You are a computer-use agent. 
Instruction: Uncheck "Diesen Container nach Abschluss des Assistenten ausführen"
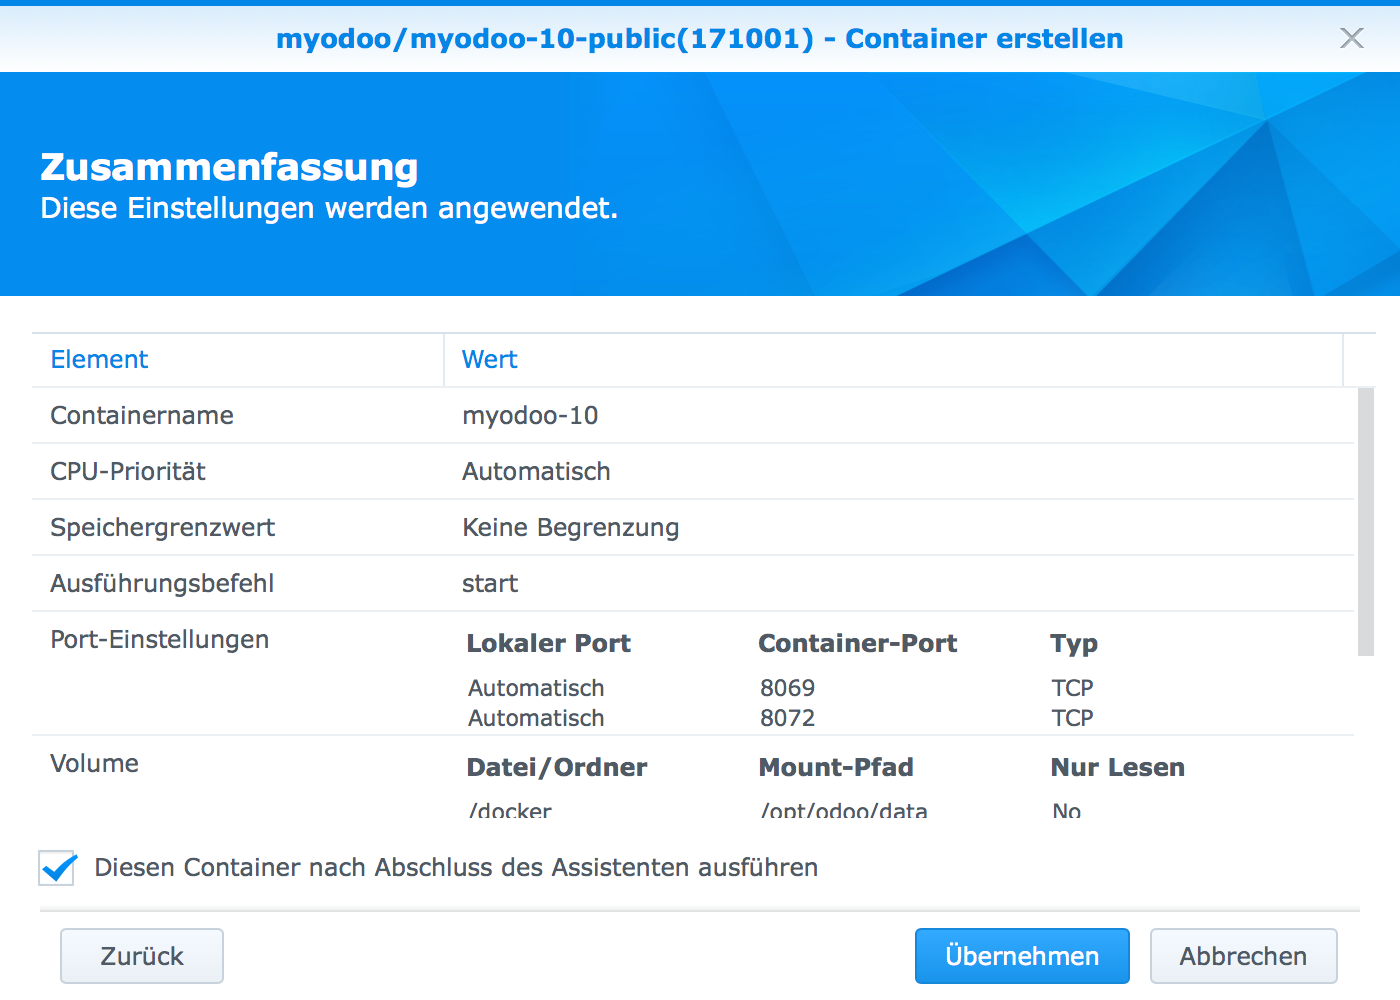tap(57, 868)
